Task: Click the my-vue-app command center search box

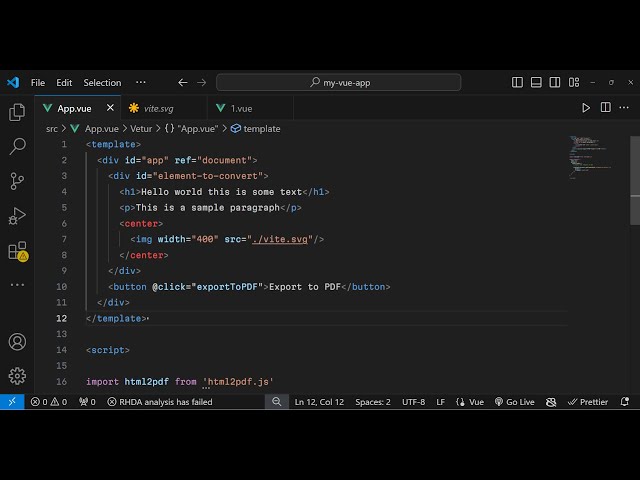Action: [339, 82]
